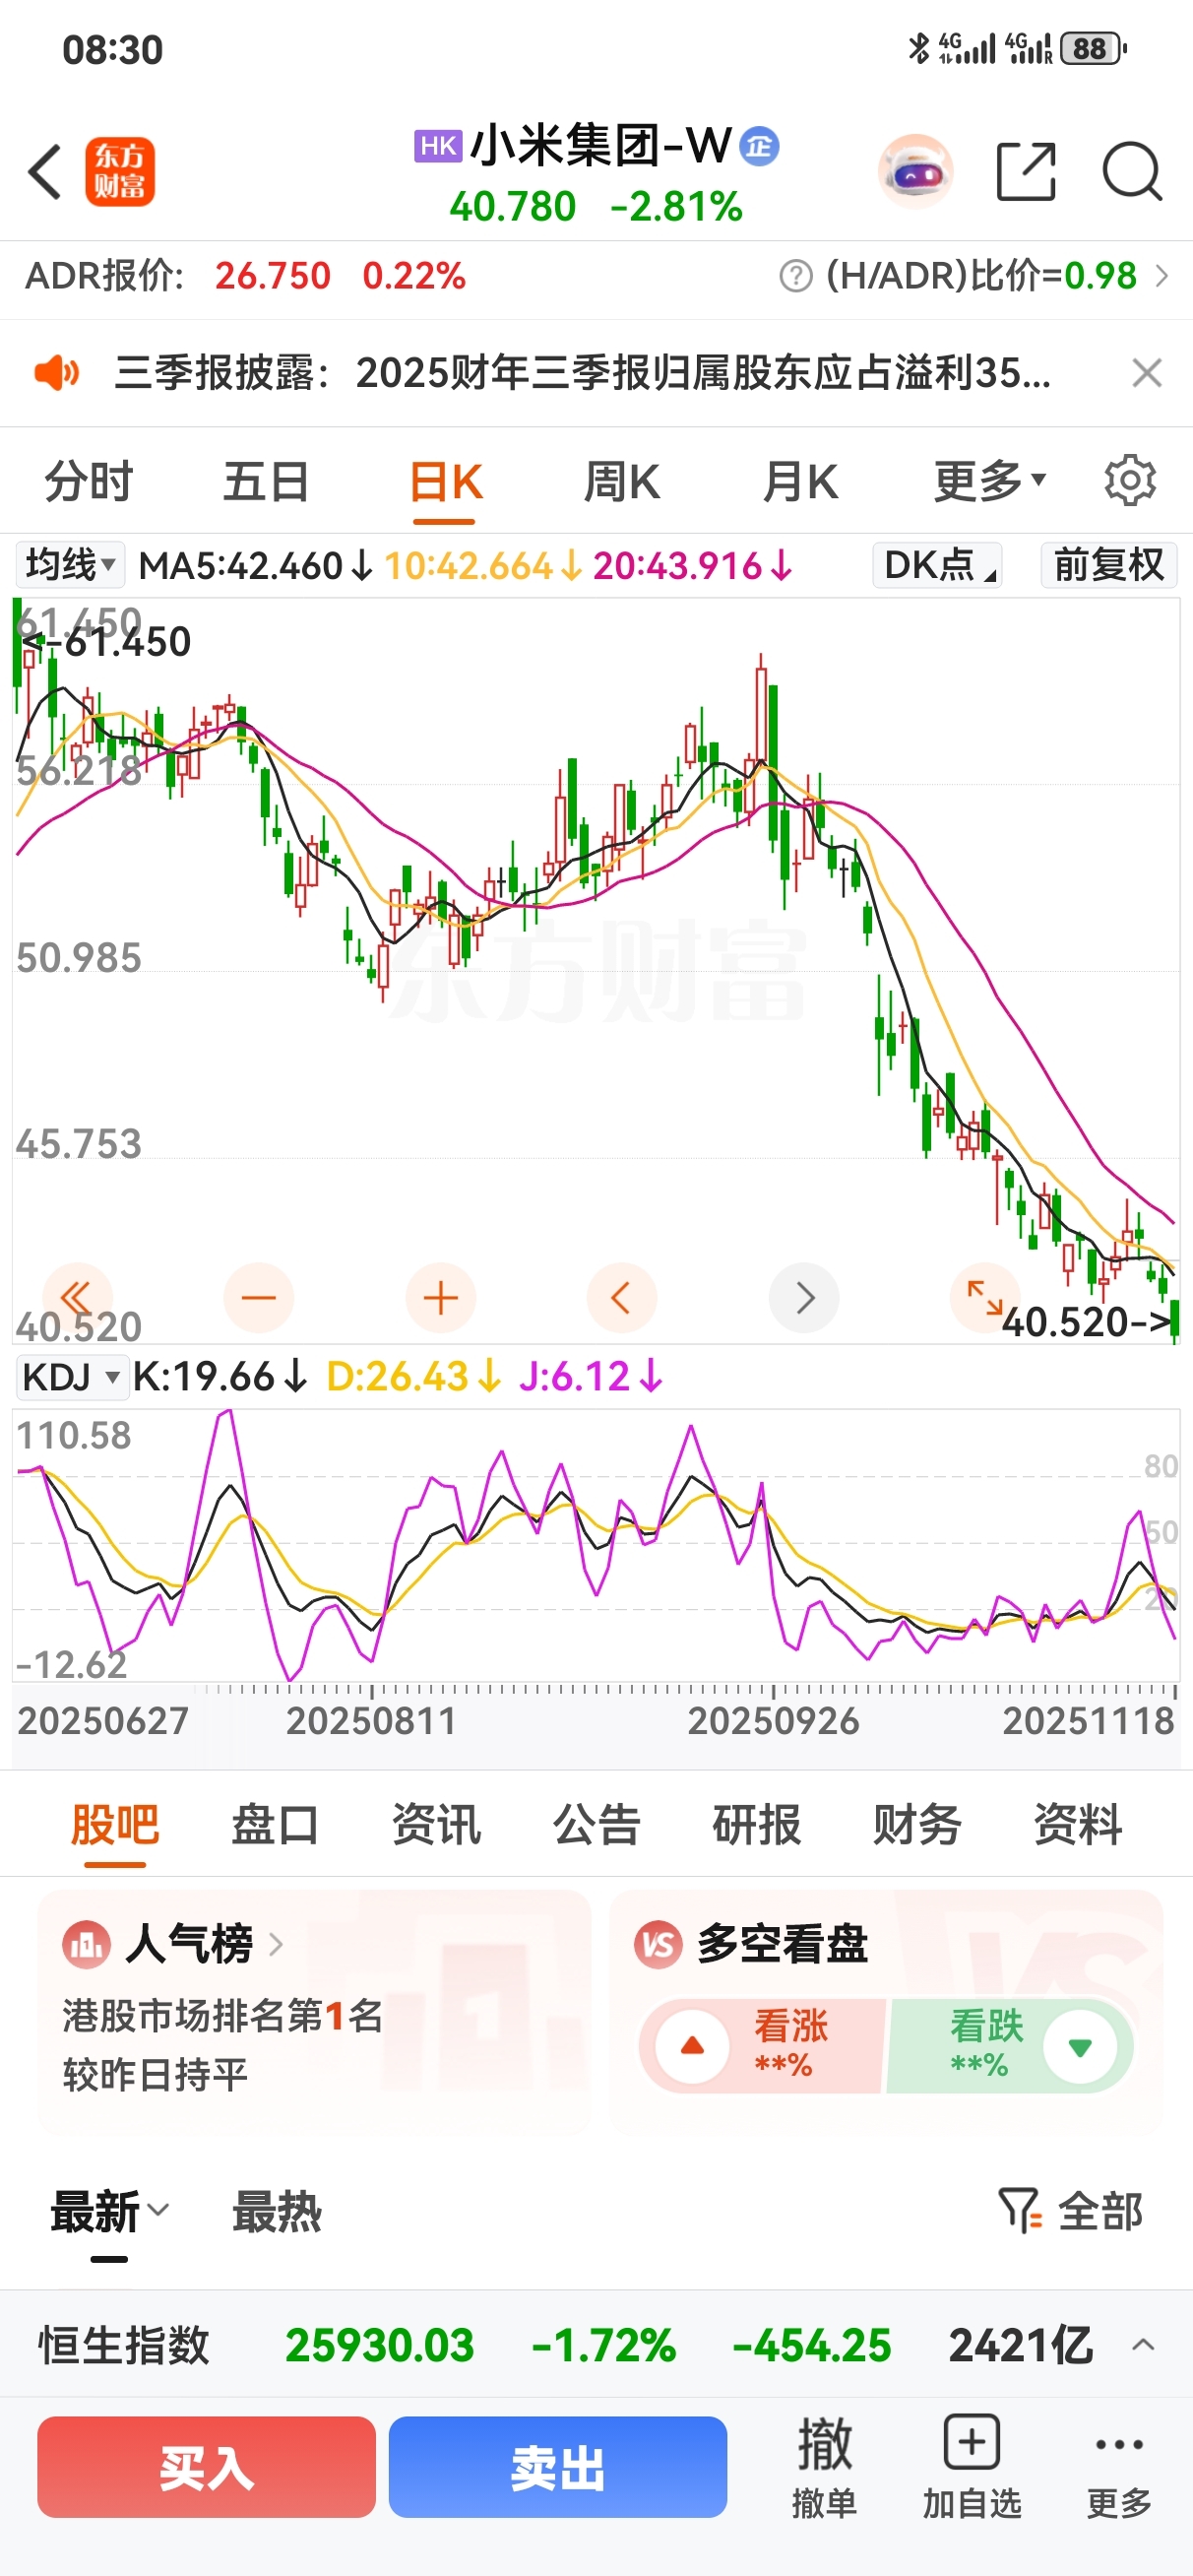Tap the ADR报价 26.750 value
Screen dimensions: 1193x2576
273,275
